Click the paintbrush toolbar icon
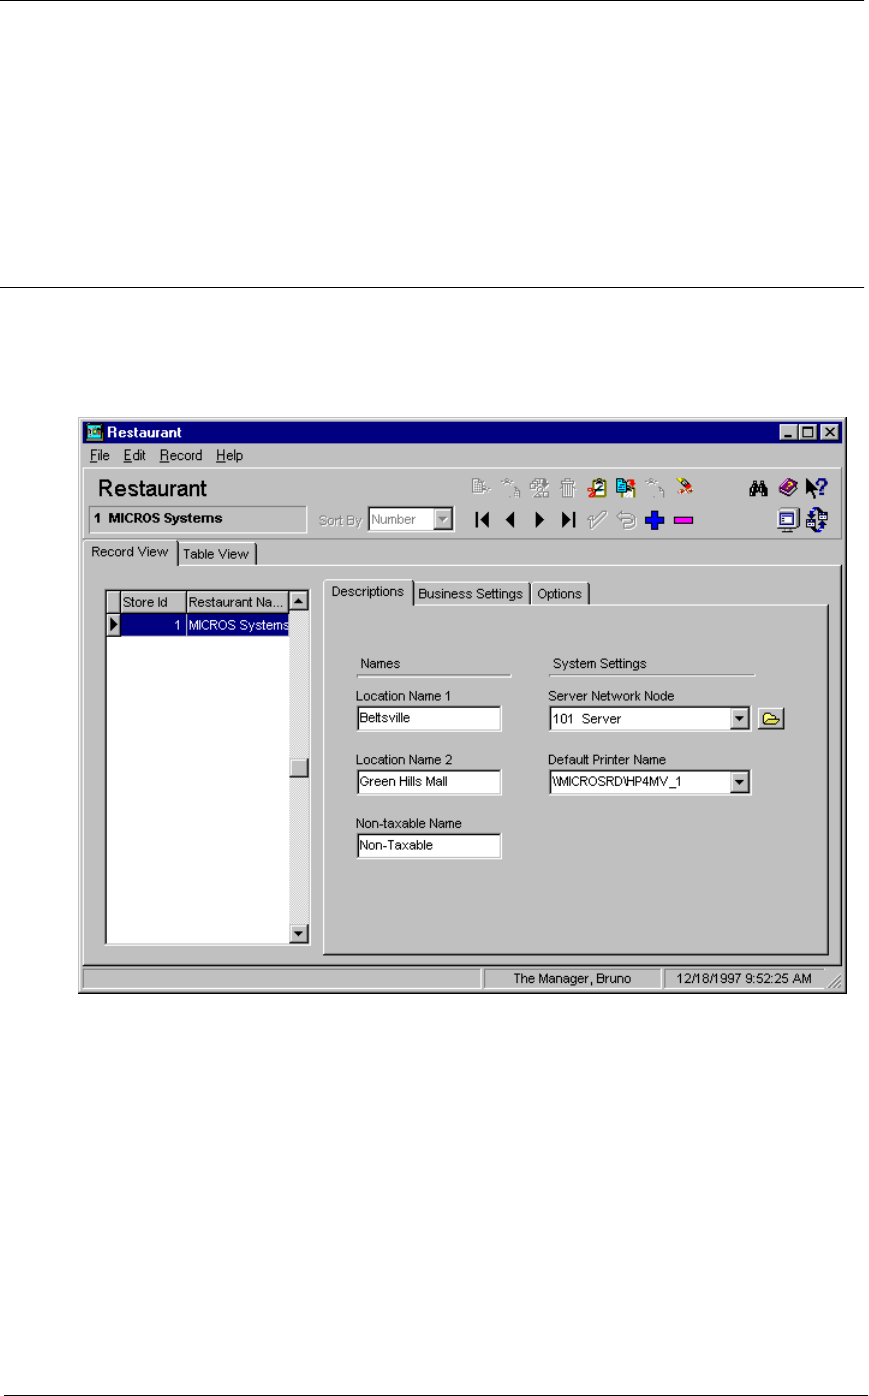 point(684,488)
